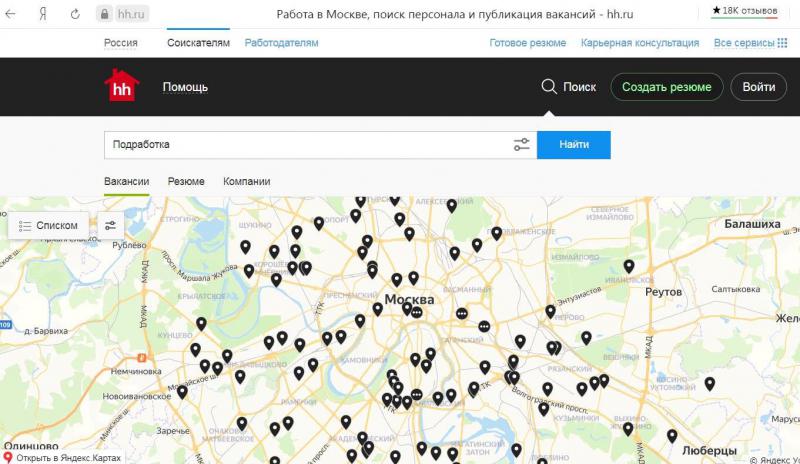Reload the page with refresh icon
800x464 pixels.
coord(75,14)
